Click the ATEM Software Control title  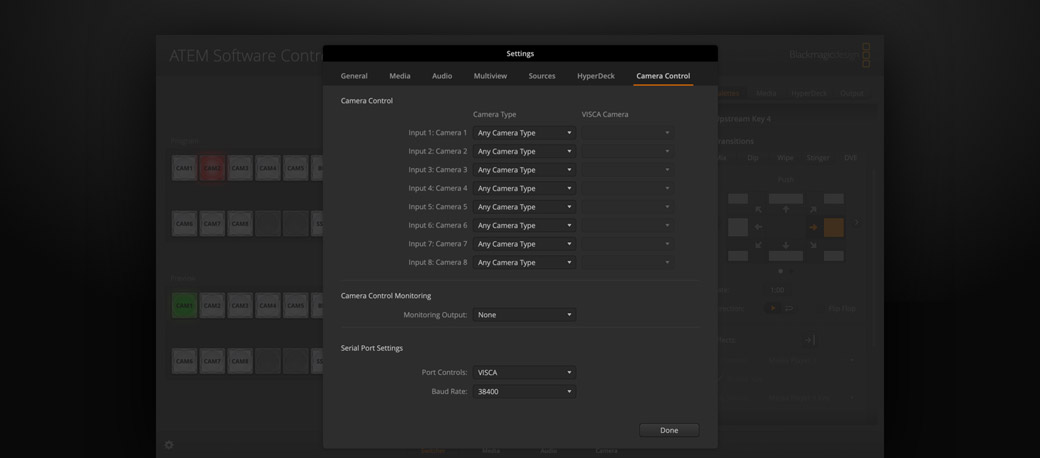246,56
